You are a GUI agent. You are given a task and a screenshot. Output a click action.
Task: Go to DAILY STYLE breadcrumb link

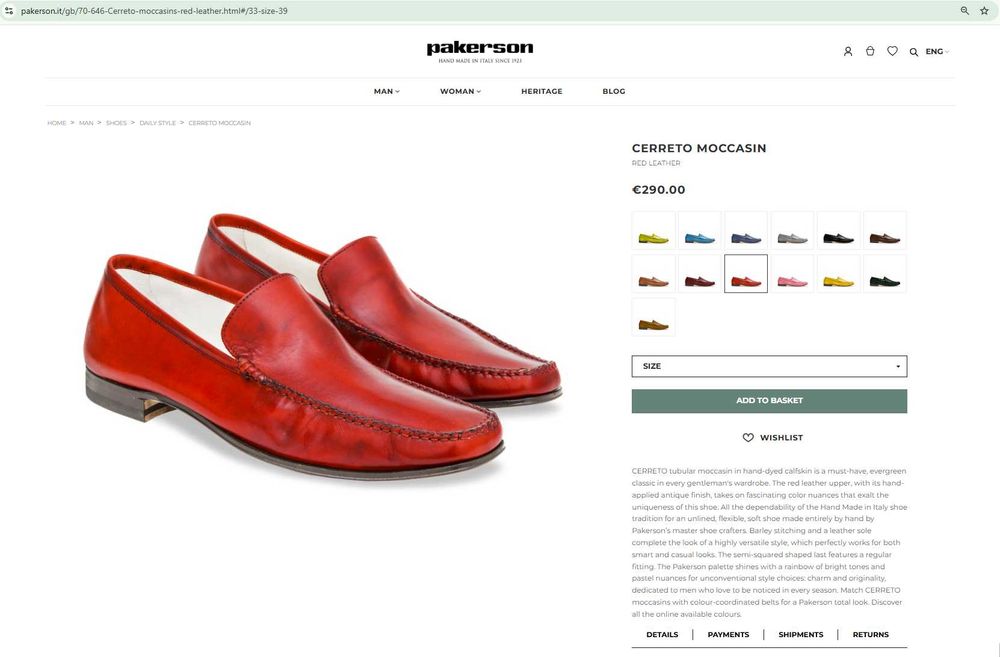157,123
